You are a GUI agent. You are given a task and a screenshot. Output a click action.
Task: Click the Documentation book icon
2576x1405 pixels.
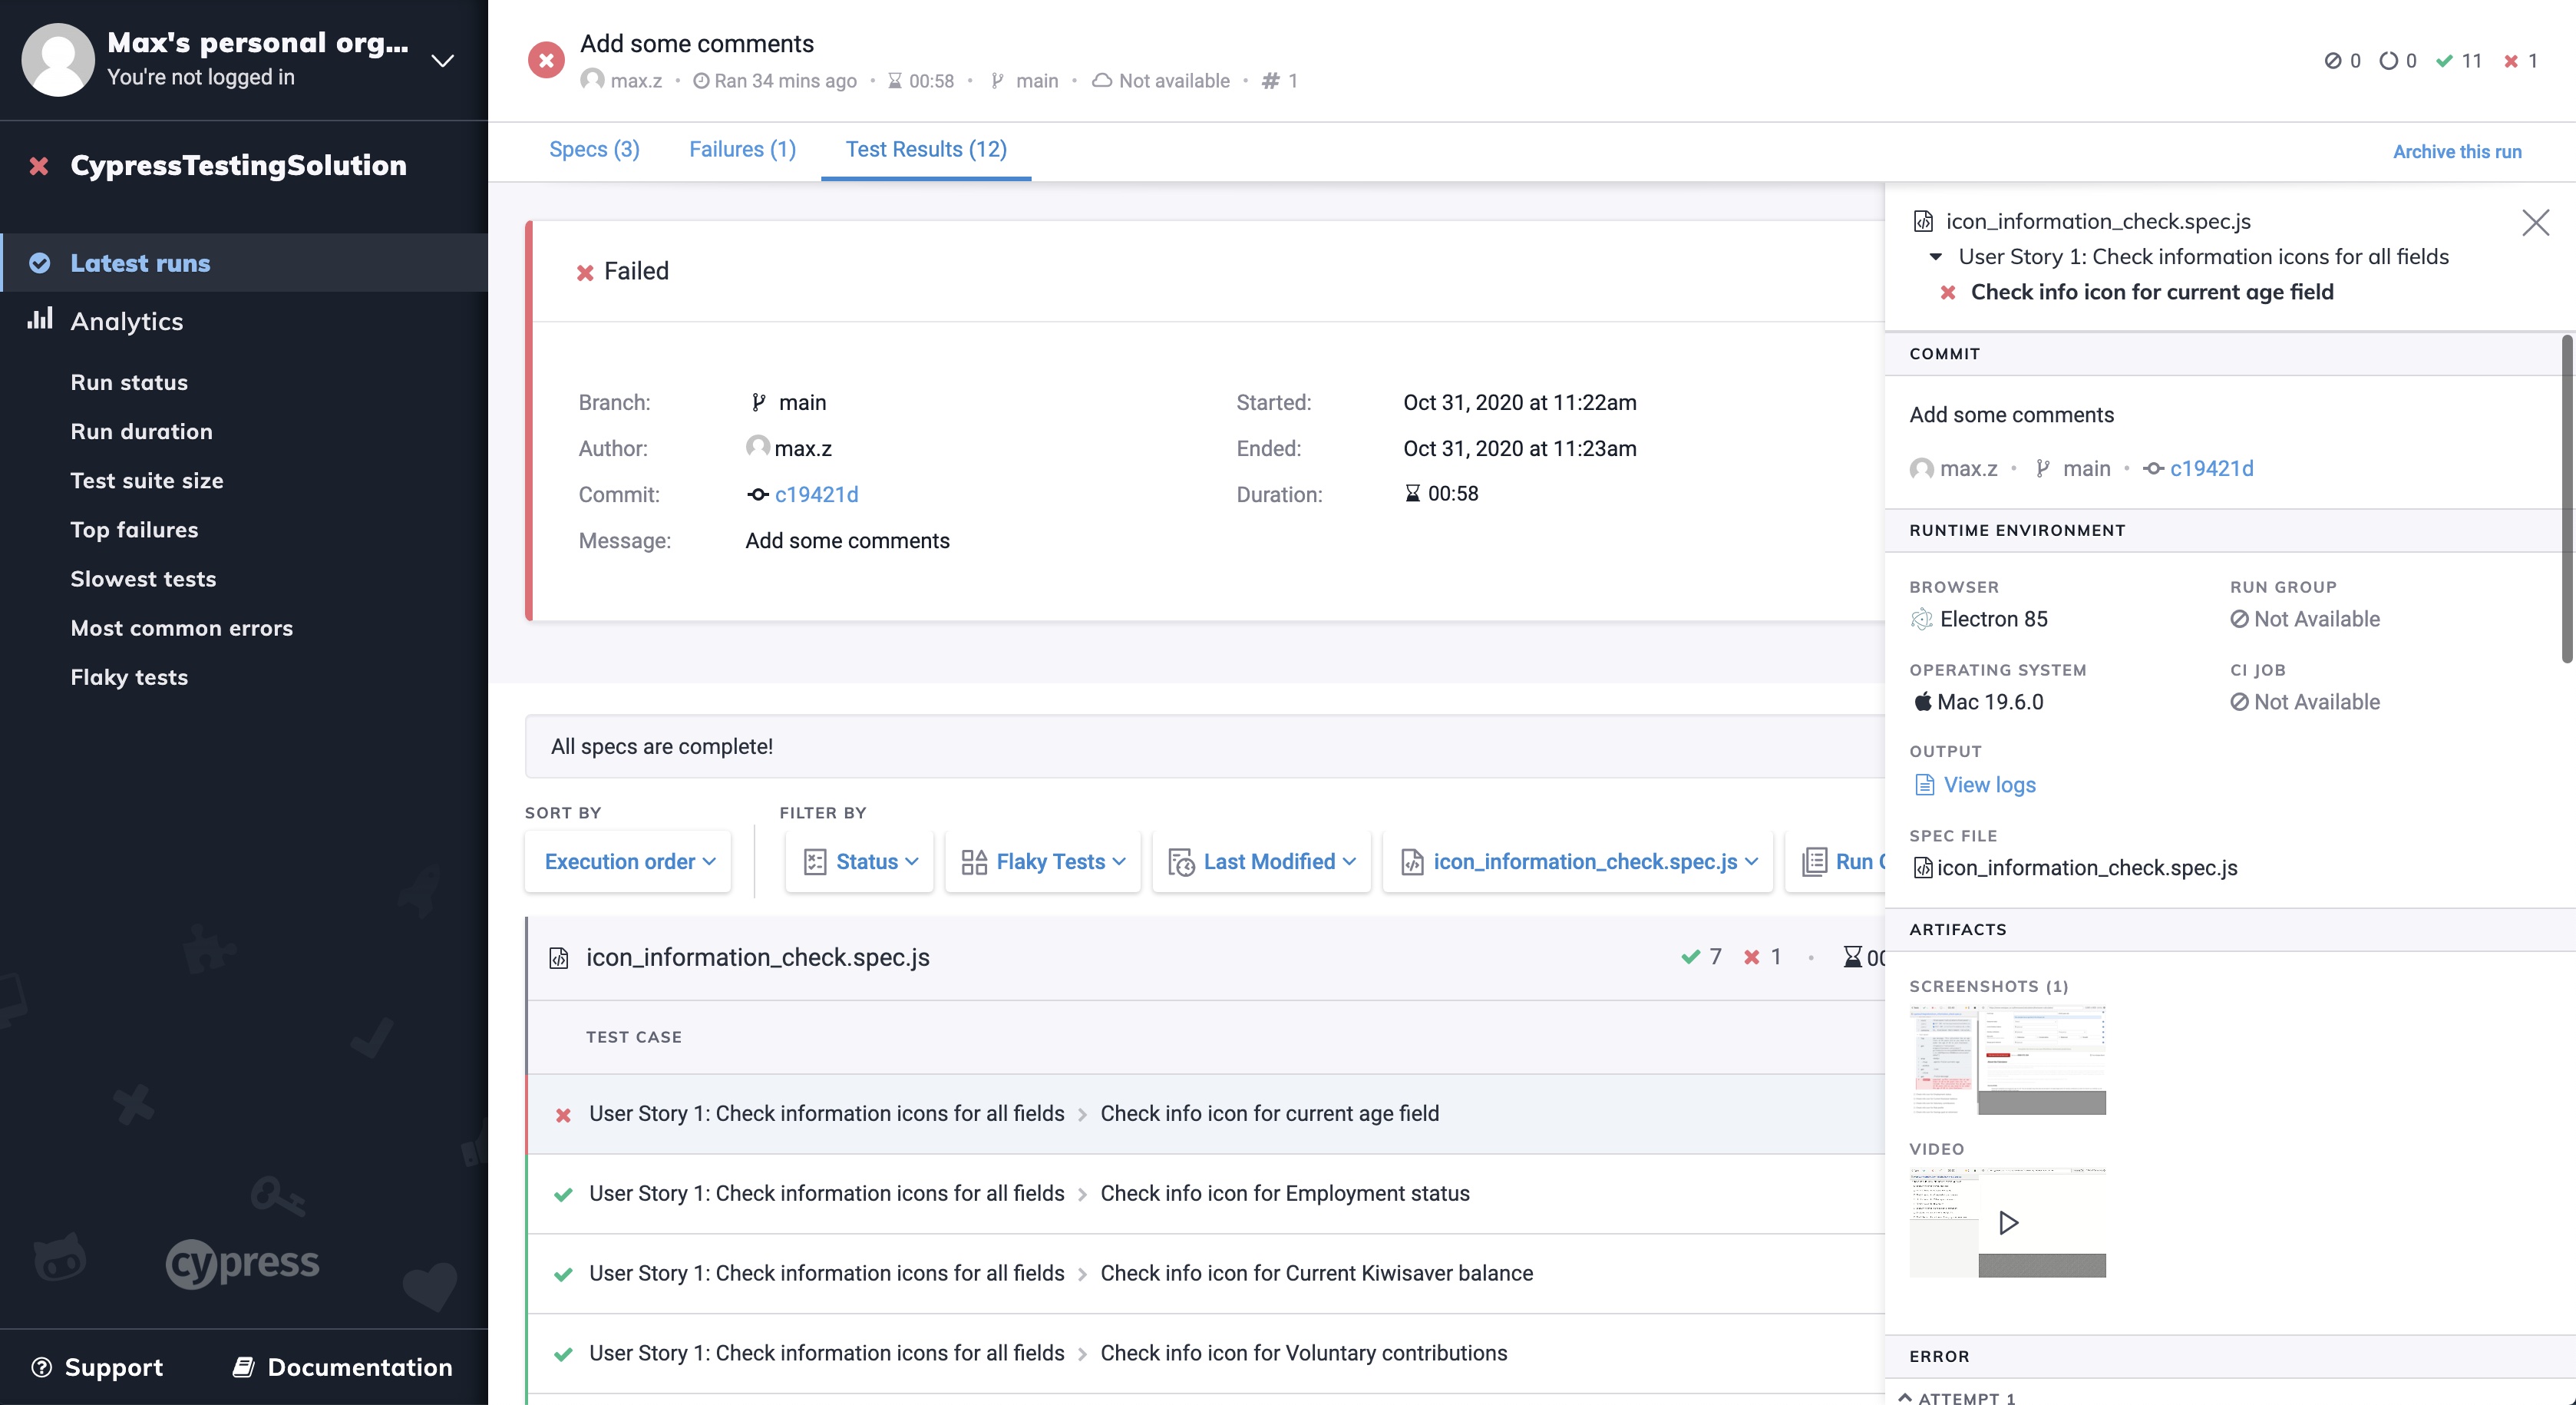[x=243, y=1367]
